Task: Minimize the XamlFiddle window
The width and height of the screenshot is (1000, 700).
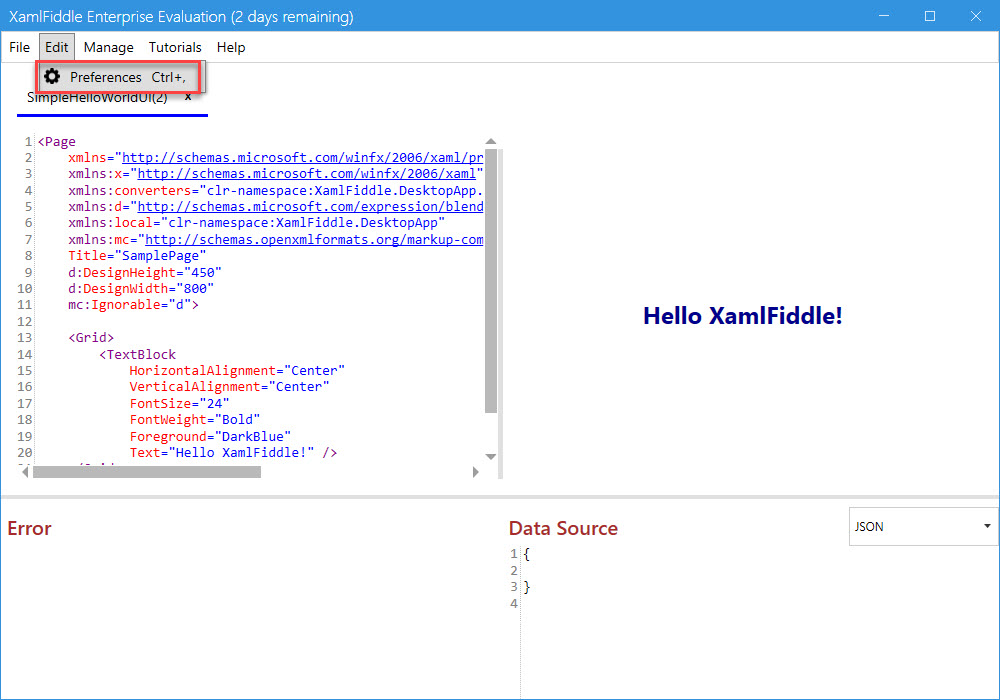Action: (884, 16)
